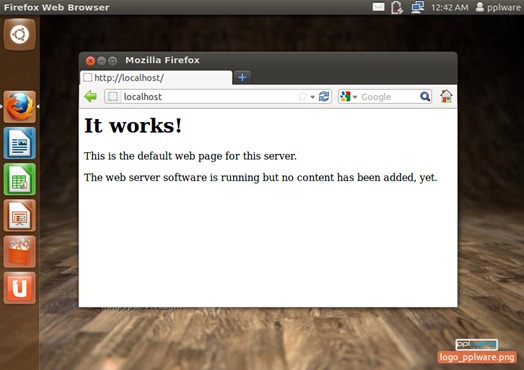Maximize the Mozilla Firefox window
The image size is (524, 370).
click(113, 61)
